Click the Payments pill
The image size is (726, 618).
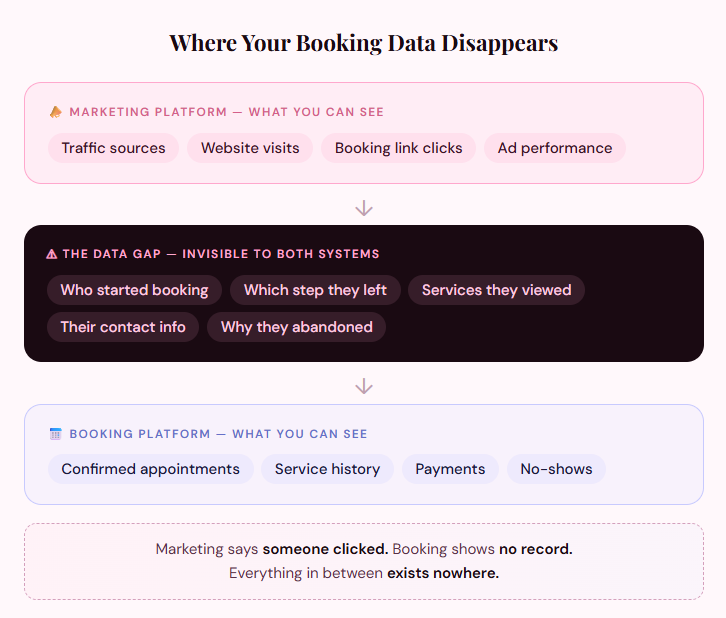(450, 469)
